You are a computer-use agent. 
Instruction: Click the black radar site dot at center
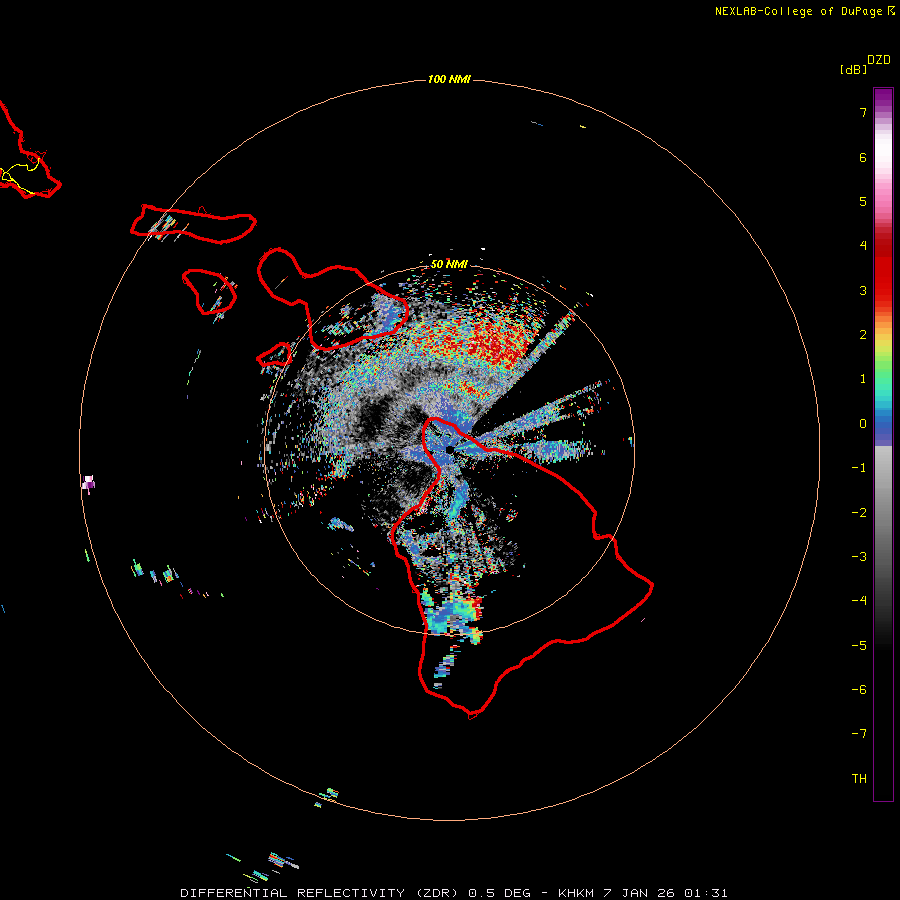pos(449,449)
